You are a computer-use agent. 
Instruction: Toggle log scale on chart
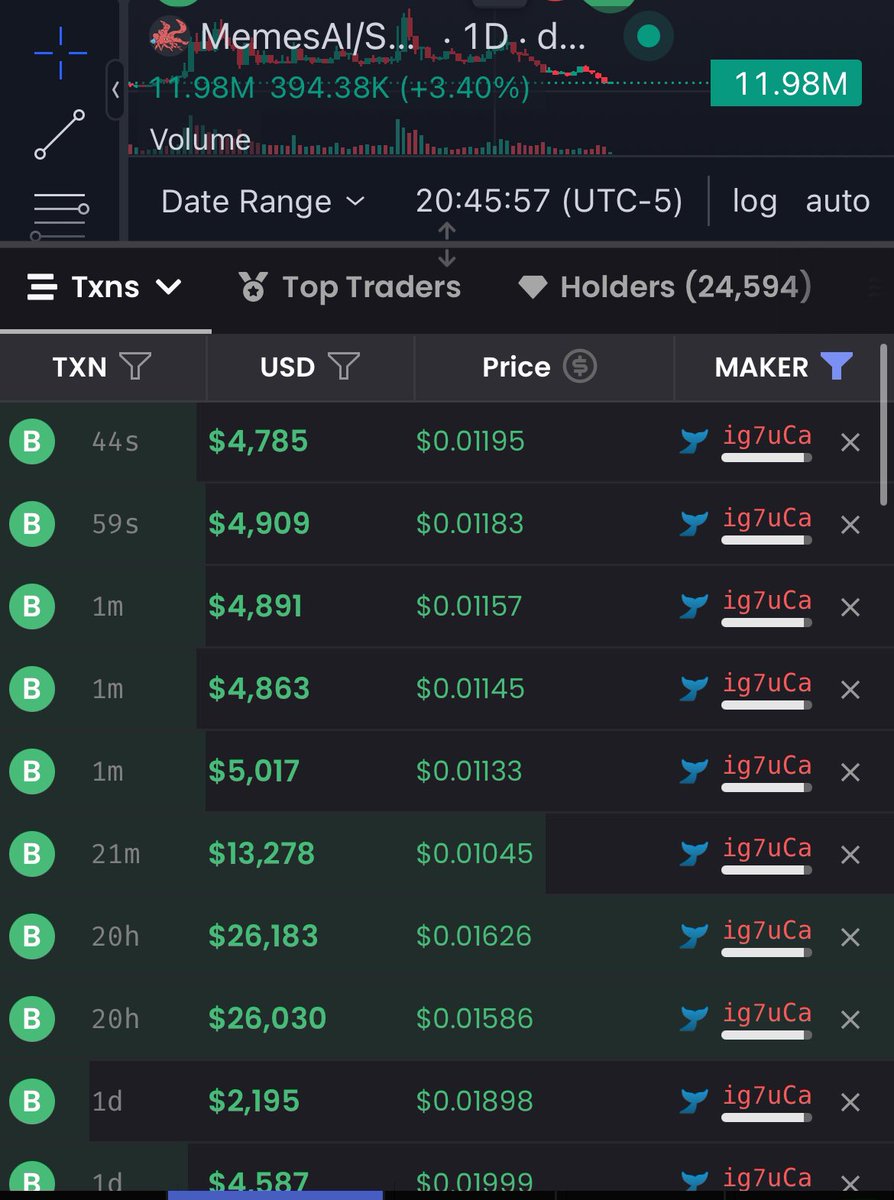pyautogui.click(x=754, y=202)
